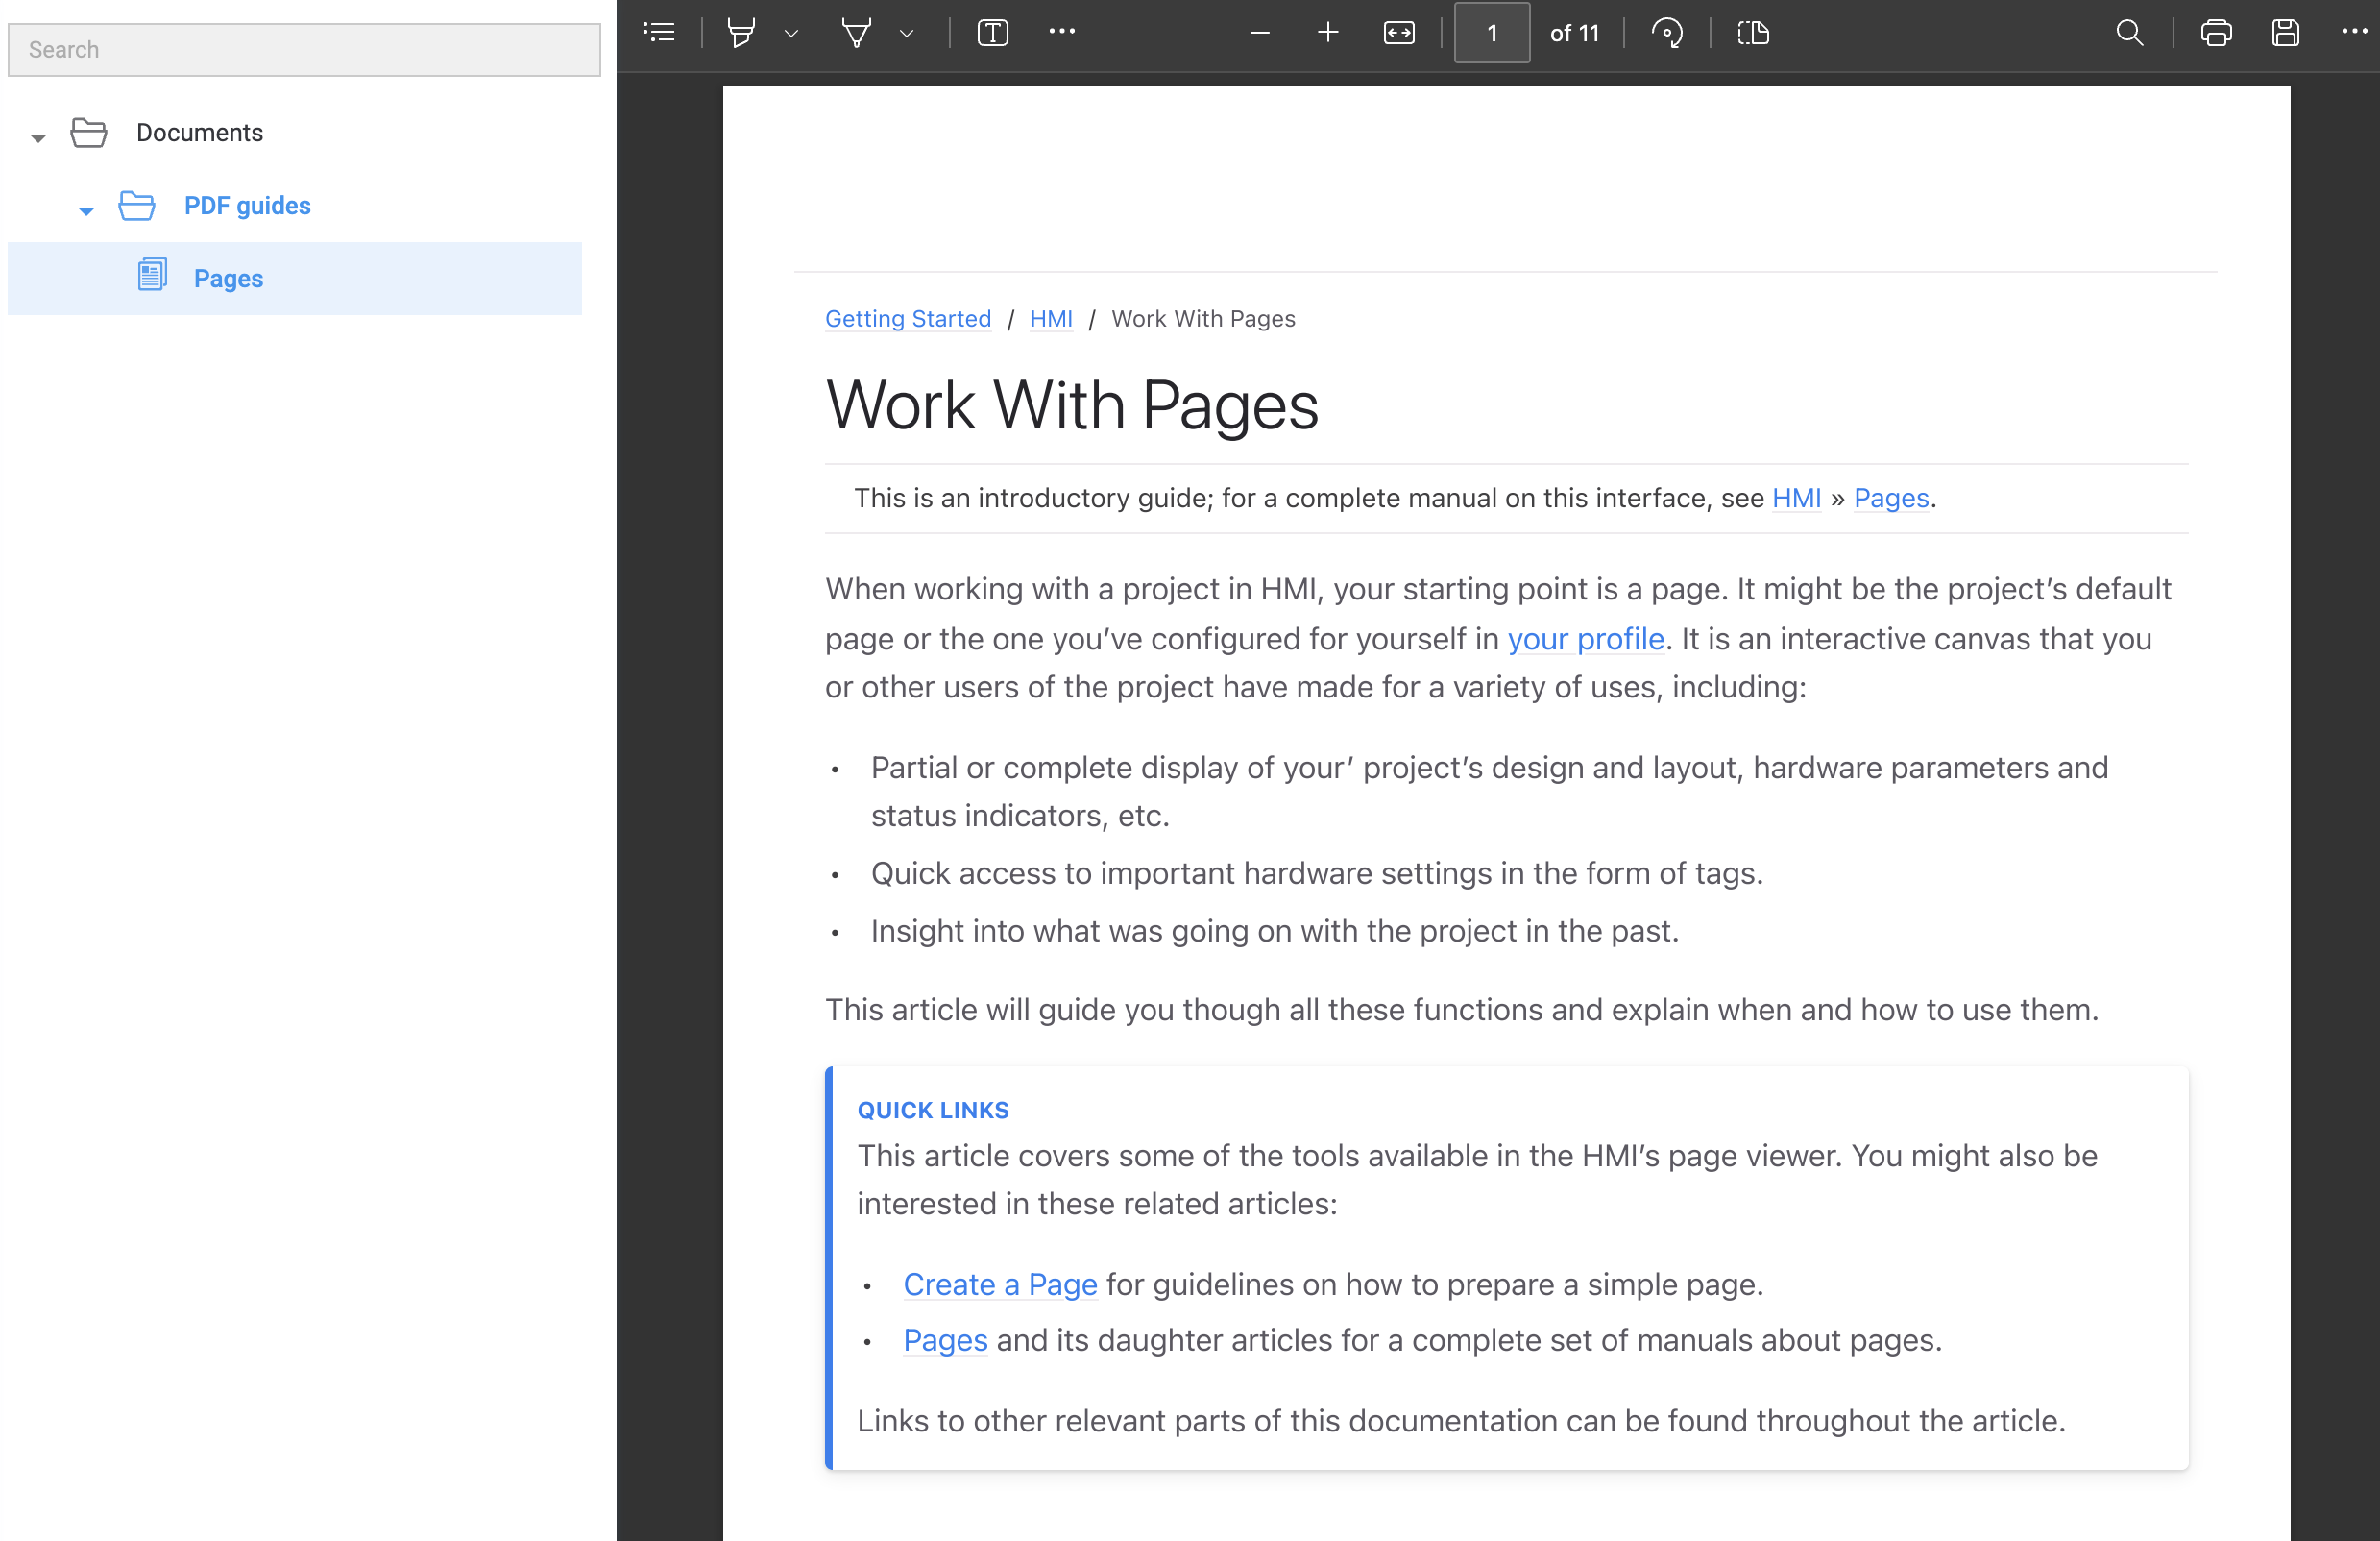Open the 'your profile' link
The image size is (2380, 1541).
1586,638
